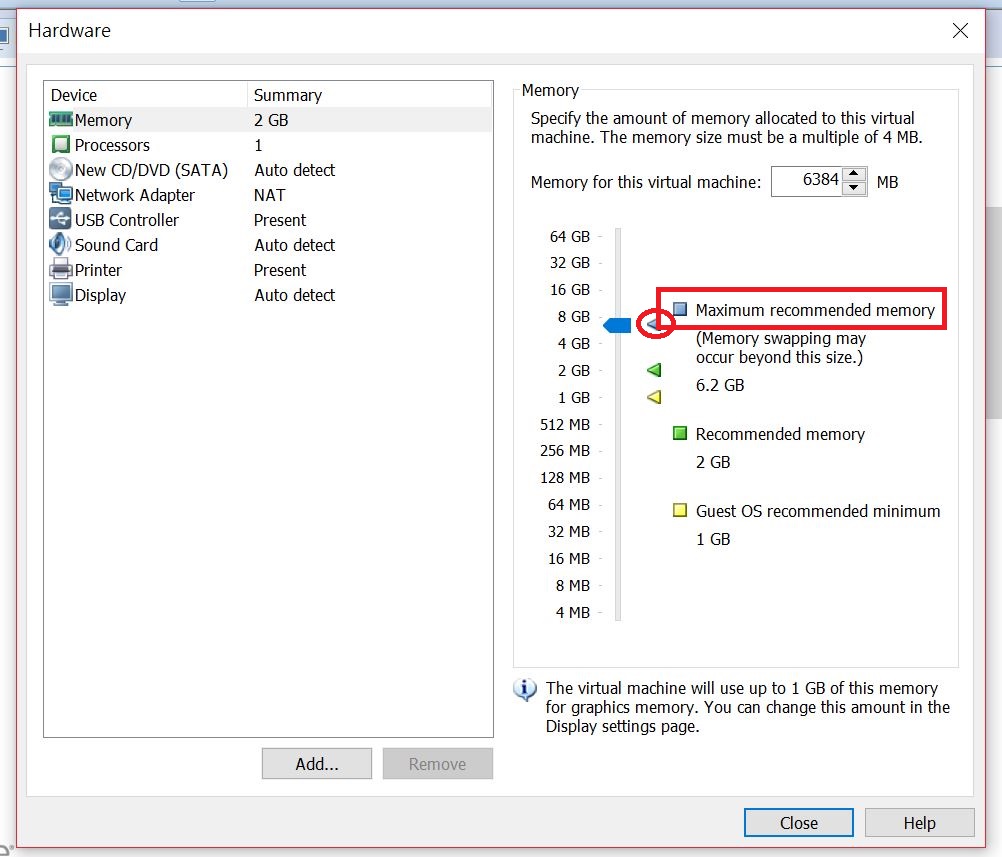1002x857 pixels.
Task: Select the Network Adapter row
Action: click(269, 194)
